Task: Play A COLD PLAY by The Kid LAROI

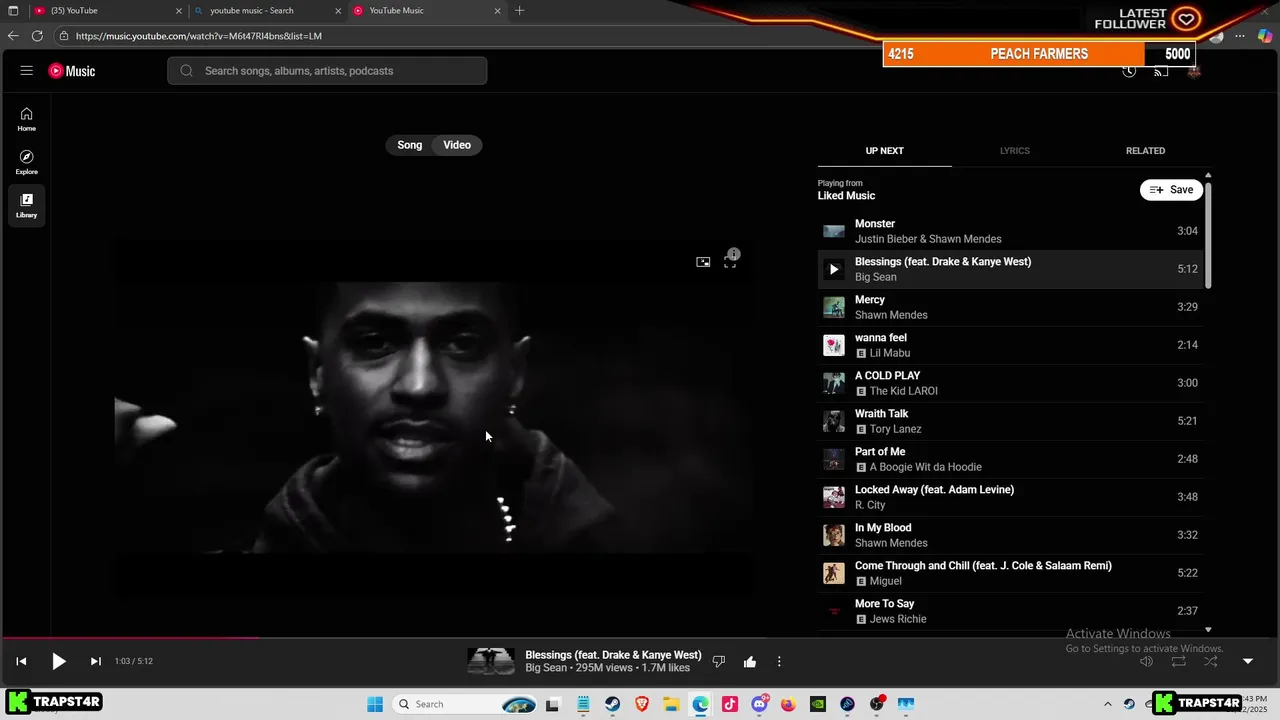Action: coord(1011,383)
